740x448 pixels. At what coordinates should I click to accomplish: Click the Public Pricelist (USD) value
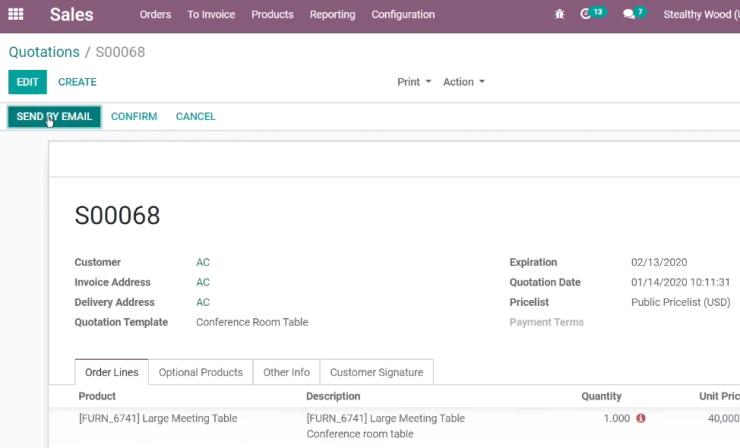681,302
